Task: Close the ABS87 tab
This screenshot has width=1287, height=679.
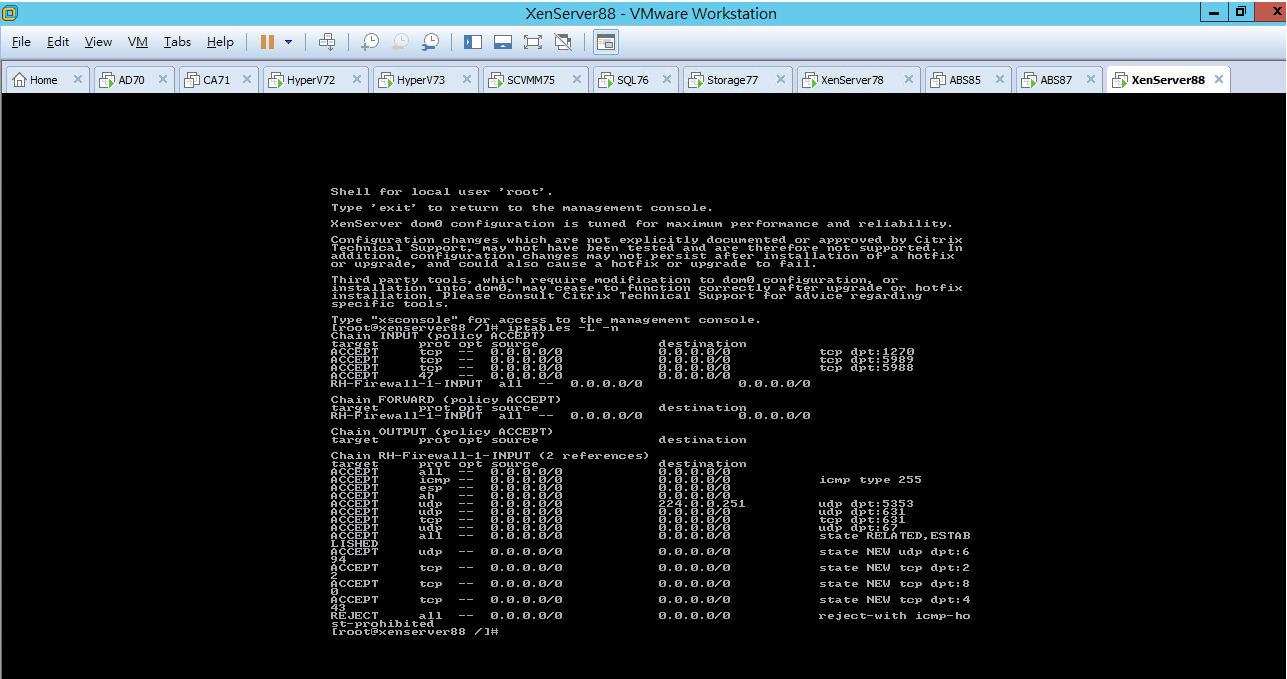Action: pos(1090,80)
